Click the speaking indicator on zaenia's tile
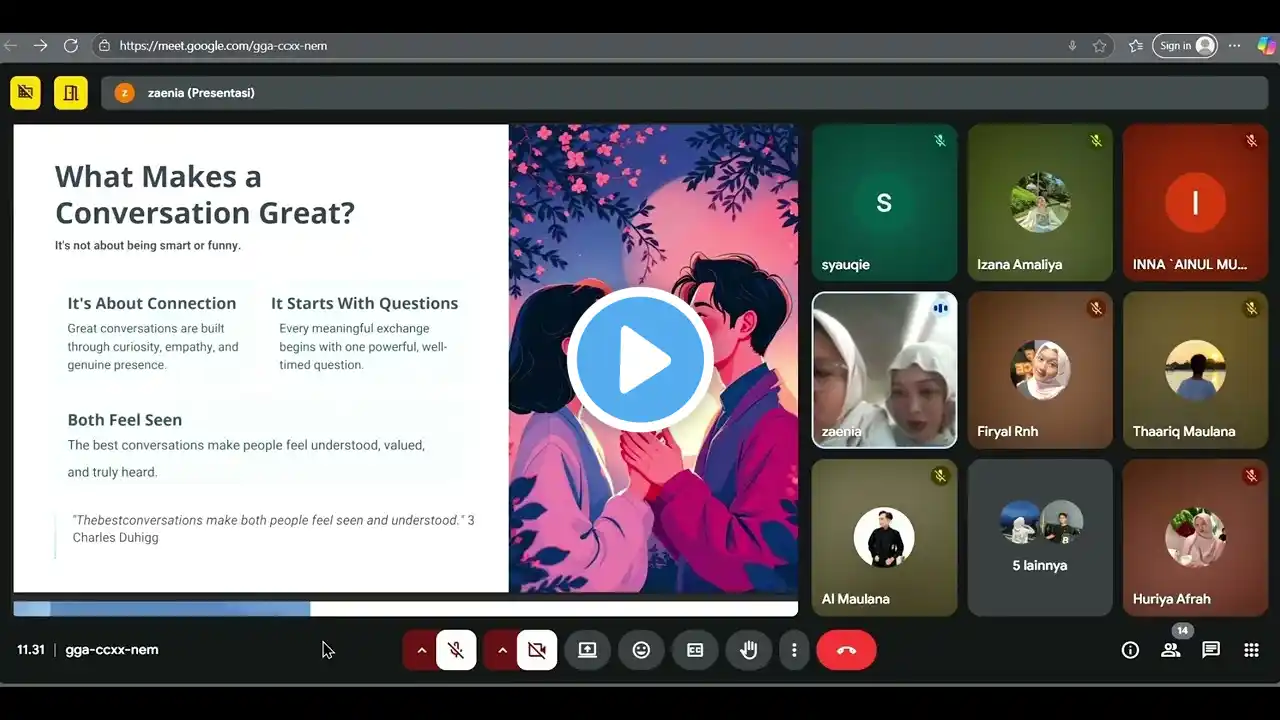Image resolution: width=1280 pixels, height=720 pixels. 940,309
